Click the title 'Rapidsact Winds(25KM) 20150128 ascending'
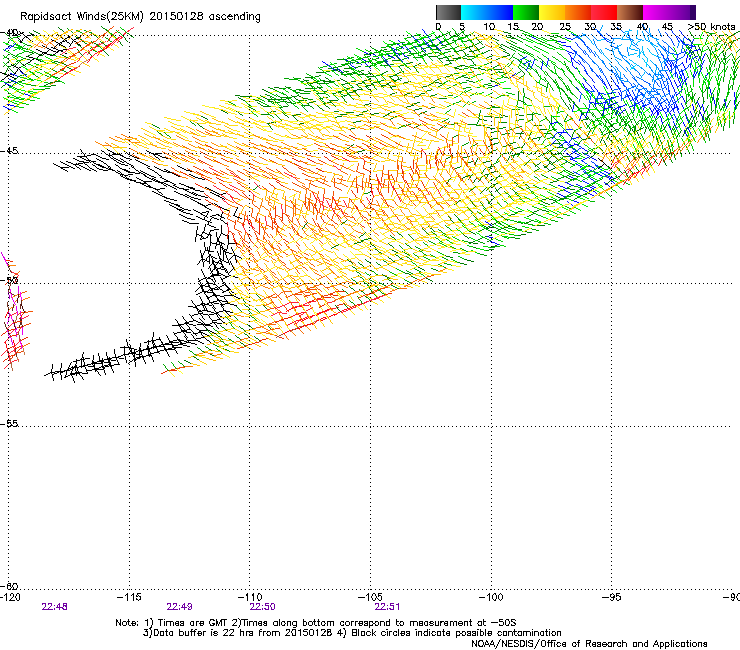Screen dimensions: 740x650 coord(140,17)
